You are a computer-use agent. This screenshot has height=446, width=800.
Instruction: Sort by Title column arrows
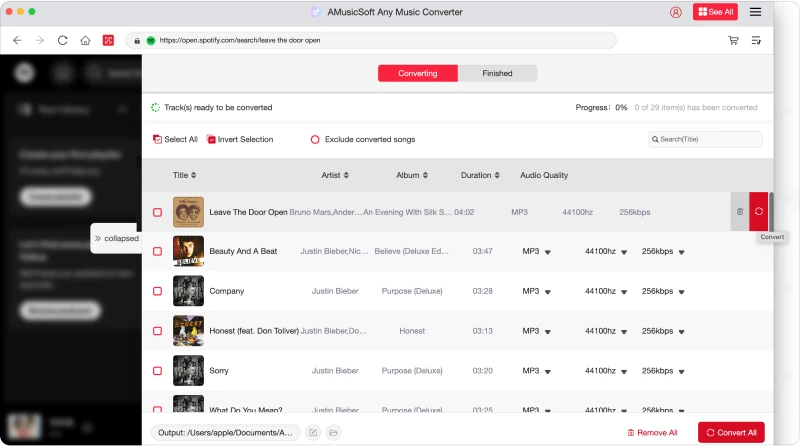pos(193,175)
